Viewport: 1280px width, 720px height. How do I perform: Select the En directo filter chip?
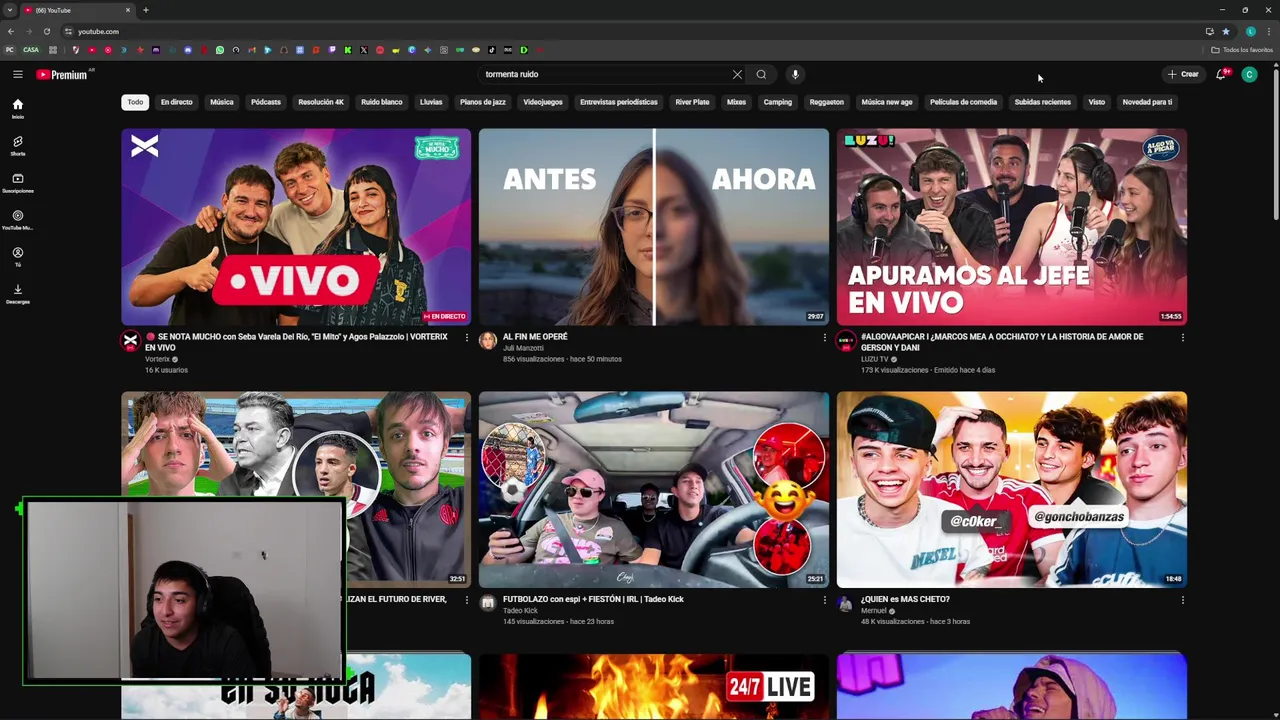pyautogui.click(x=176, y=102)
